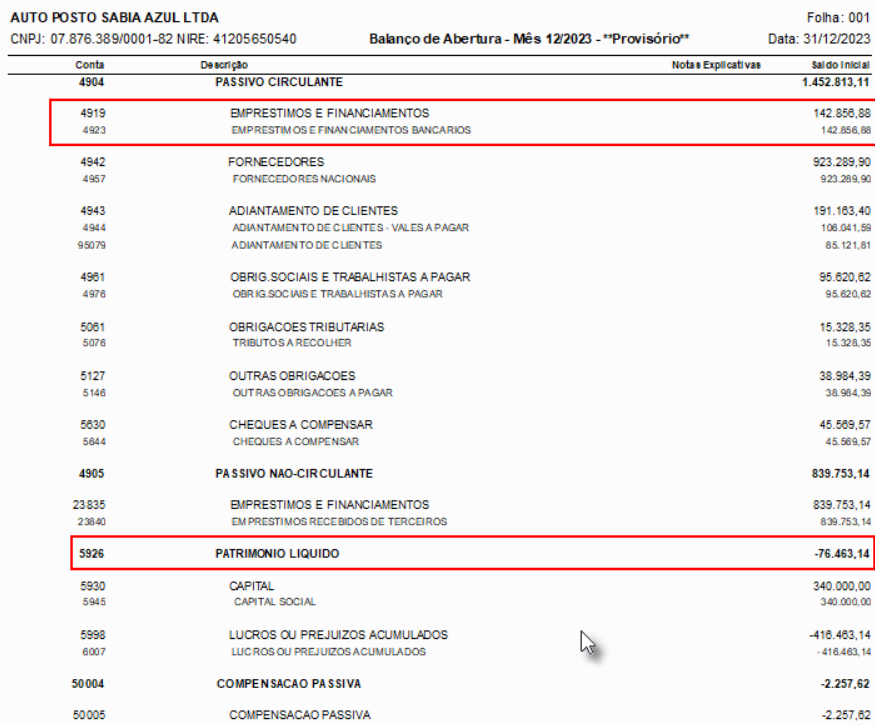The height and width of the screenshot is (725, 875).
Task: Select TRIBUTOS A RECOLHER description
Action: (x=292, y=343)
